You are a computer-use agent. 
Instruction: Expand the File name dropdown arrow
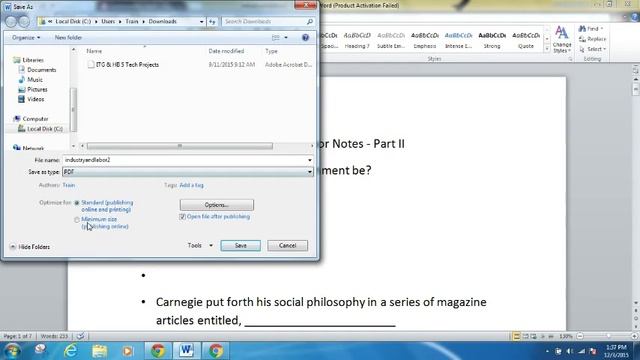pos(309,160)
